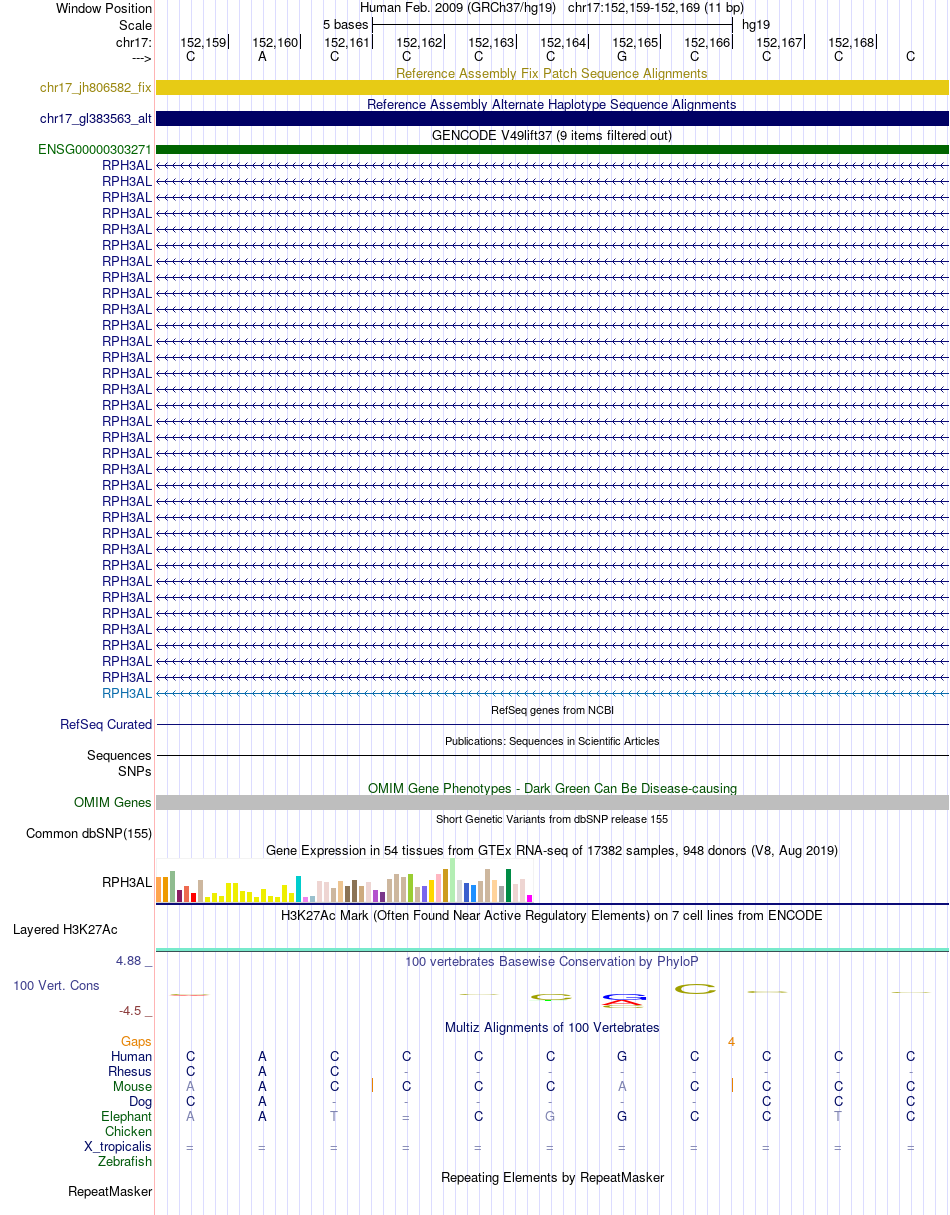Viewport: 950px width, 1215px height.
Task: Click the '5 bases' scale bar label
Action: [x=345, y=24]
